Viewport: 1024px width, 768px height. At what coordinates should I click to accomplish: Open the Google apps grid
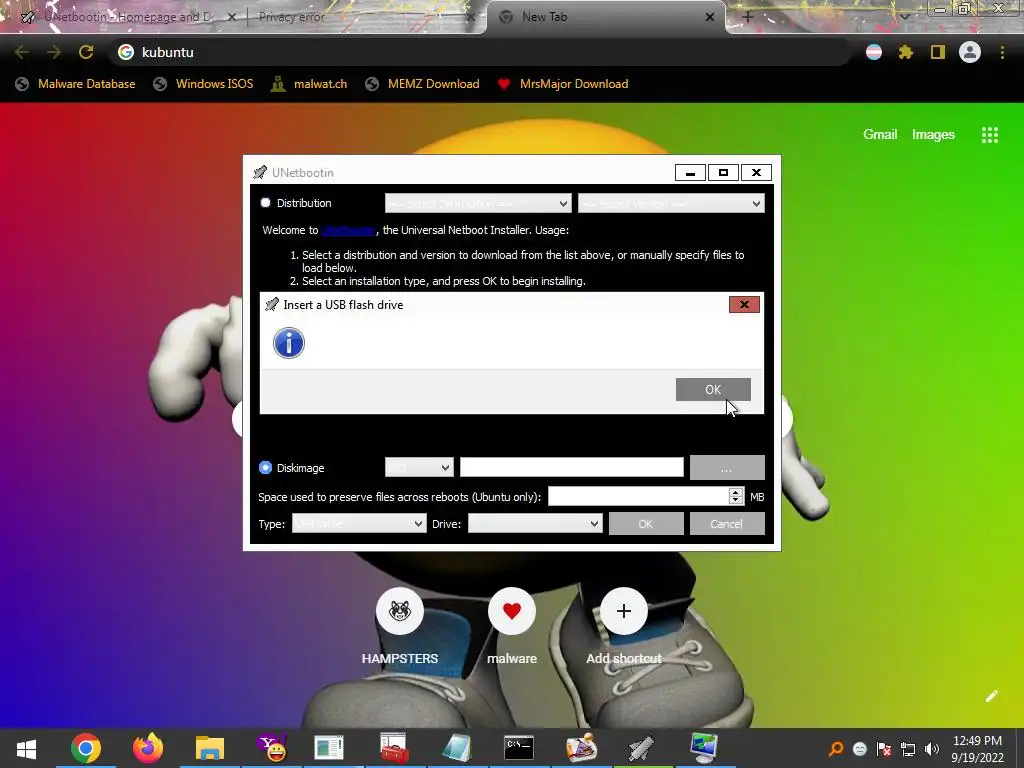(x=989, y=135)
